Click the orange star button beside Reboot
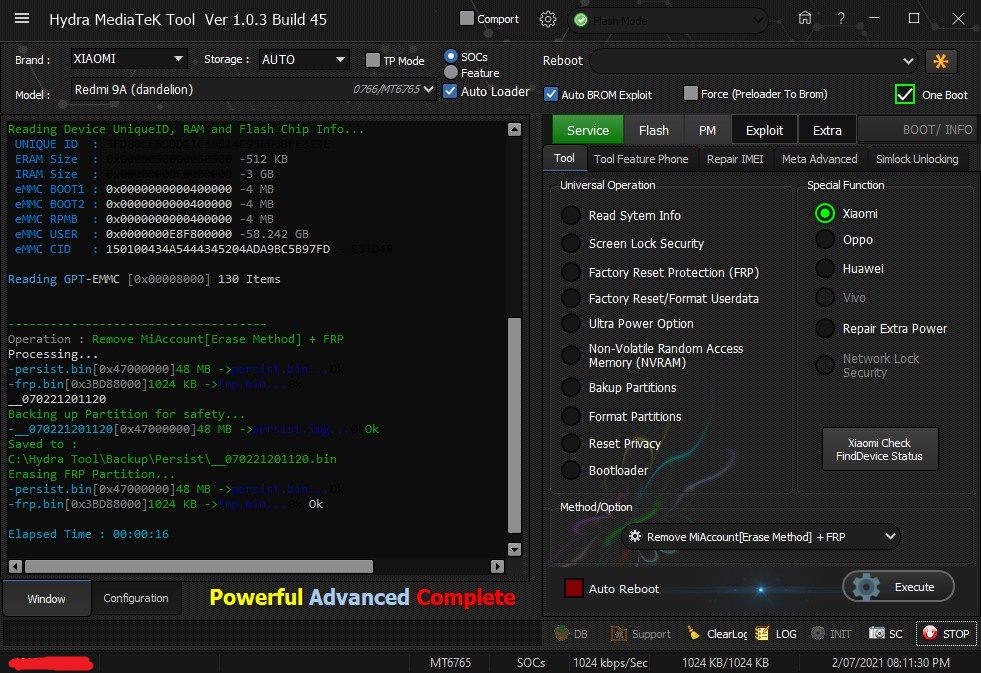981x673 pixels. pyautogui.click(x=940, y=61)
